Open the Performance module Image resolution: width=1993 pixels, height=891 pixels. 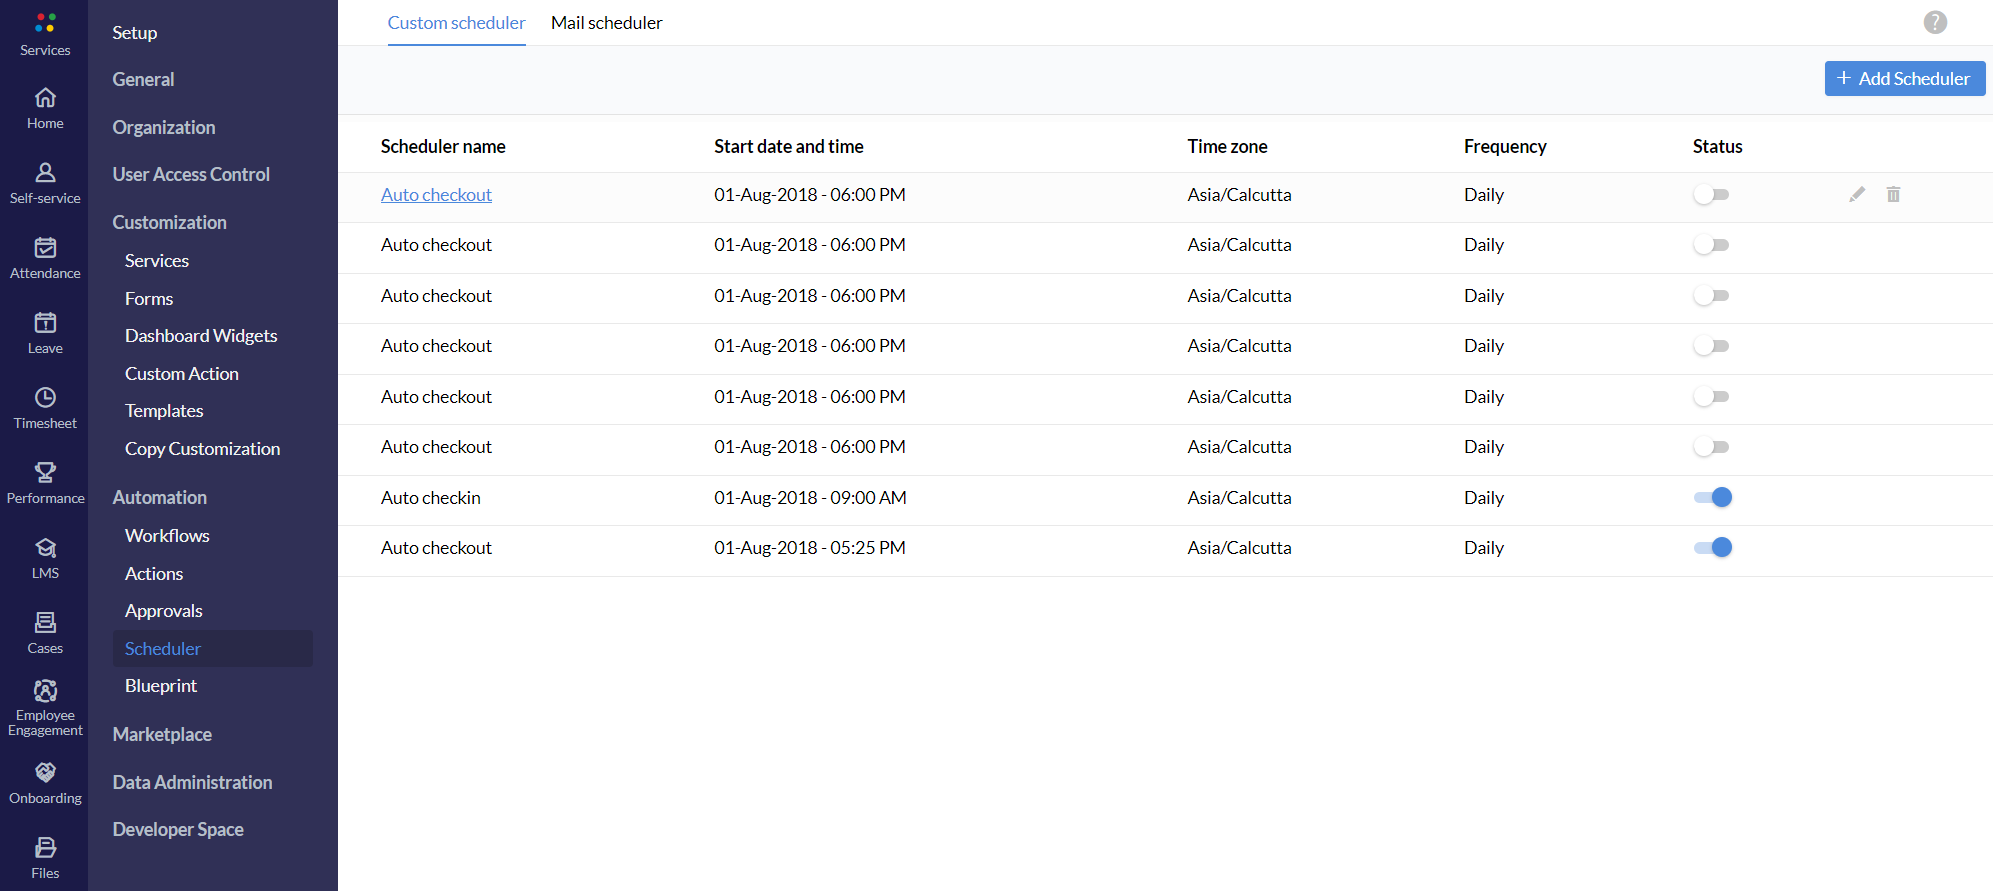click(x=45, y=484)
